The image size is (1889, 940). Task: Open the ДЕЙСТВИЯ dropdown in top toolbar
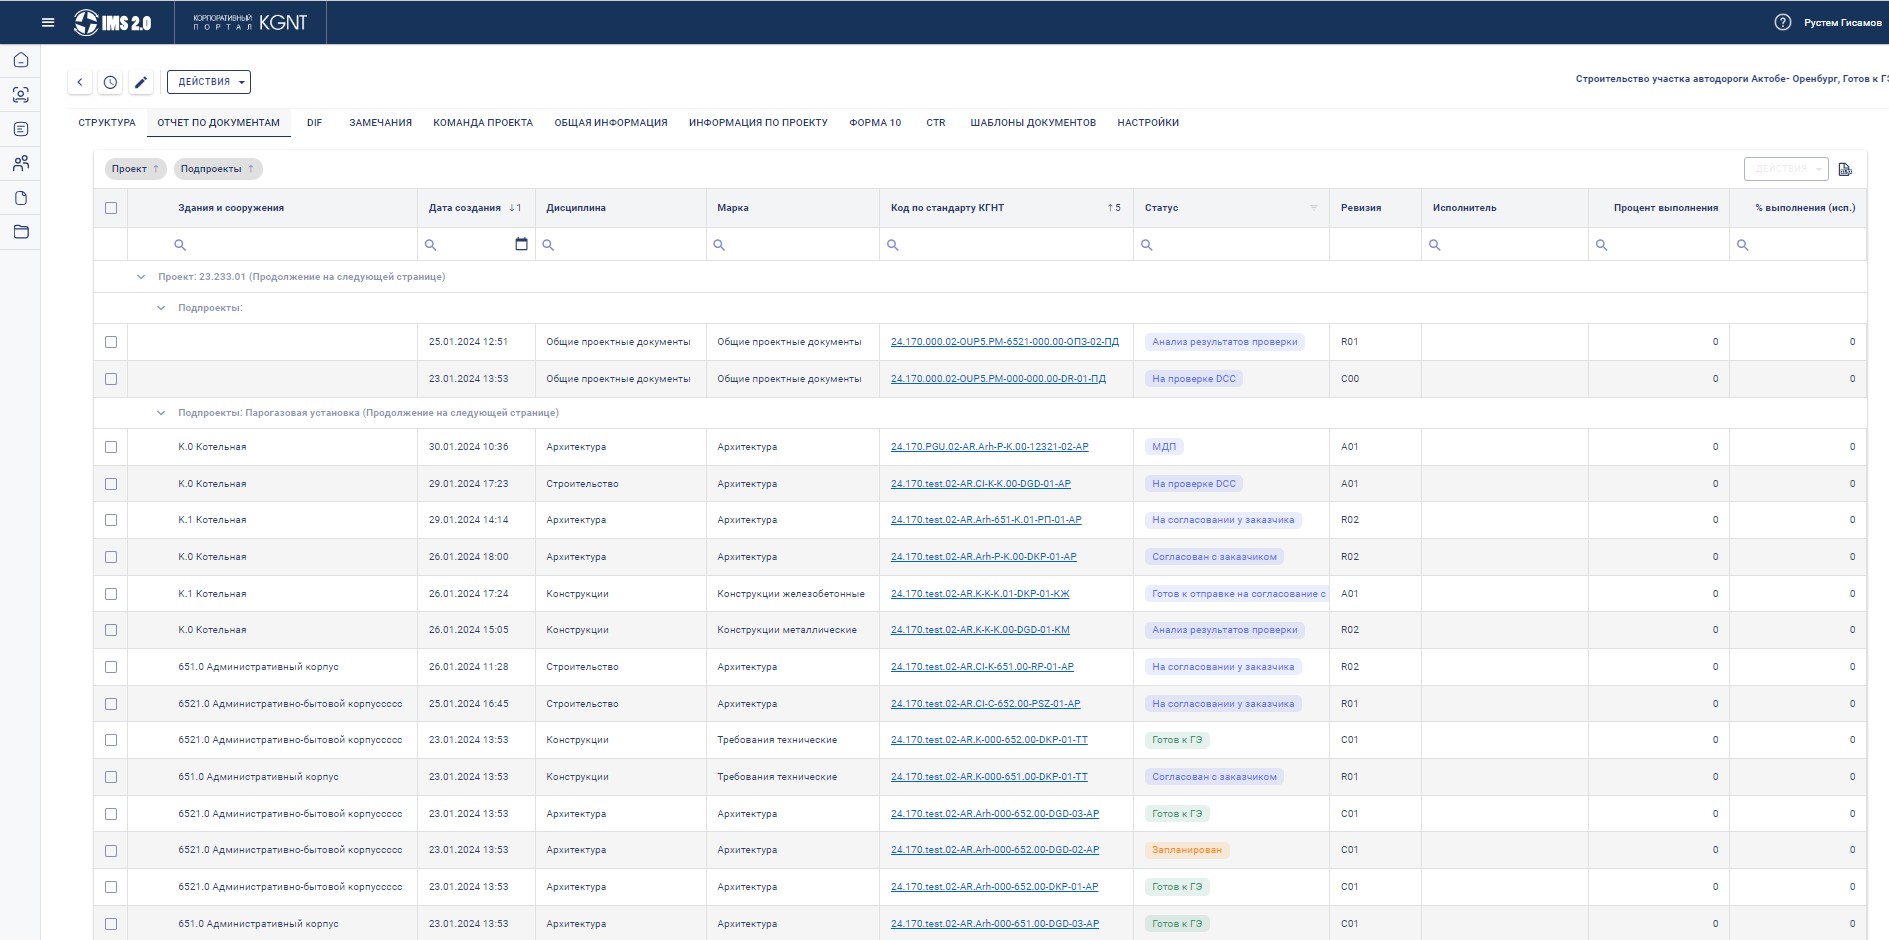(209, 82)
